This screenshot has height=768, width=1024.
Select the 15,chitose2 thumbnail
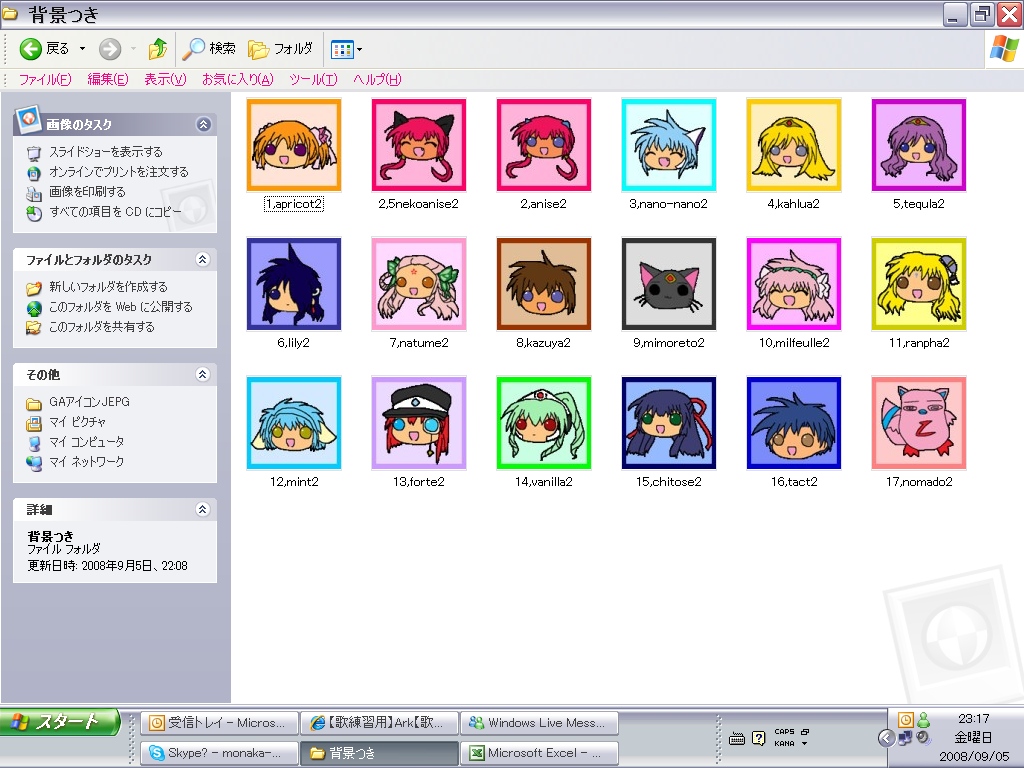[669, 423]
